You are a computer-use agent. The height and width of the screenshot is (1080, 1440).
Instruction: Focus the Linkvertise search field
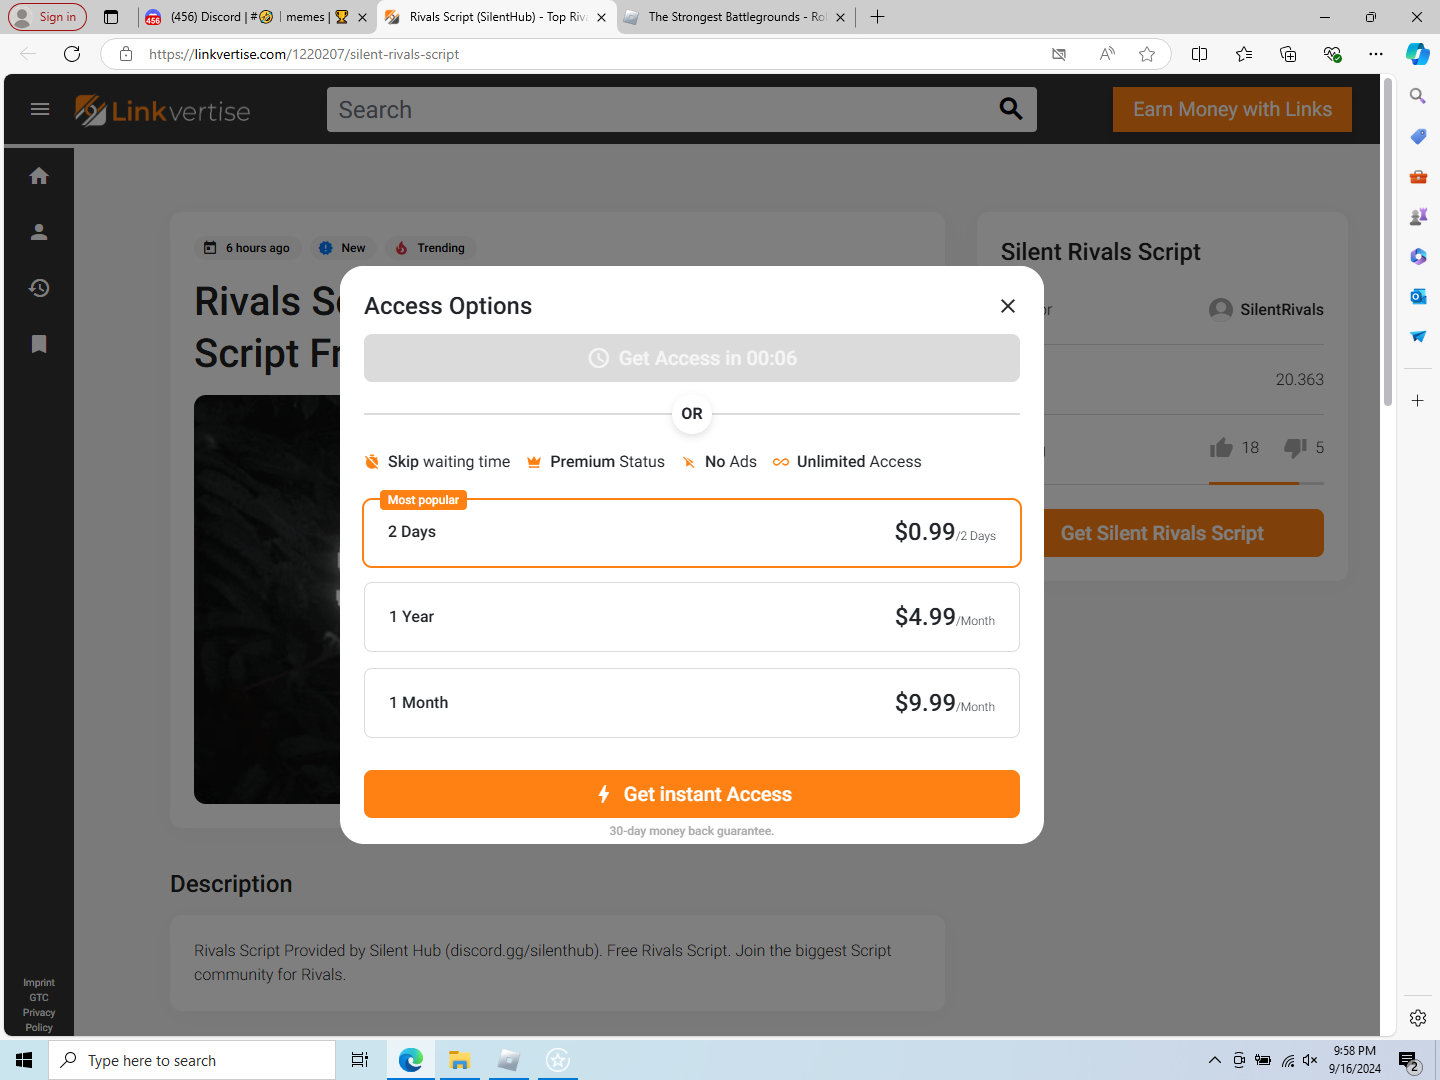tap(660, 109)
